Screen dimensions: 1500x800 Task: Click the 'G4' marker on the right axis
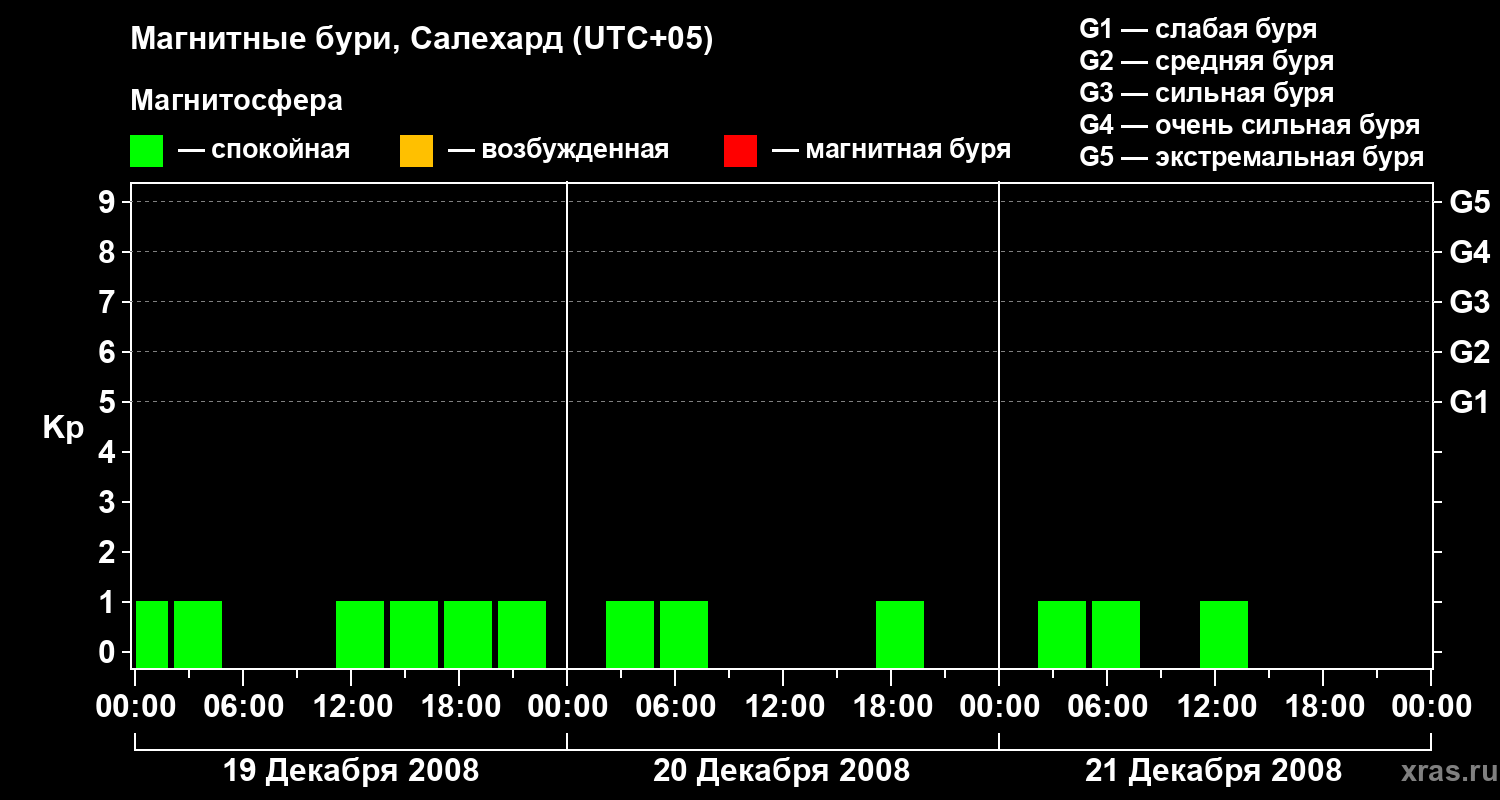pos(1469,252)
